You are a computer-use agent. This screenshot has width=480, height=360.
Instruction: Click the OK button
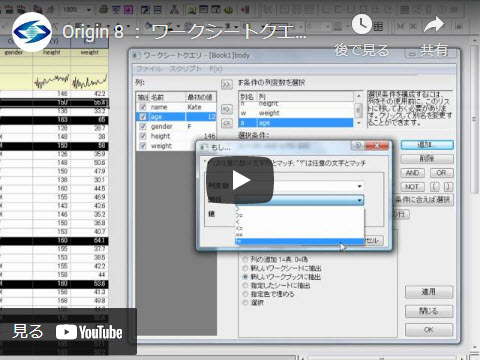tap(429, 330)
